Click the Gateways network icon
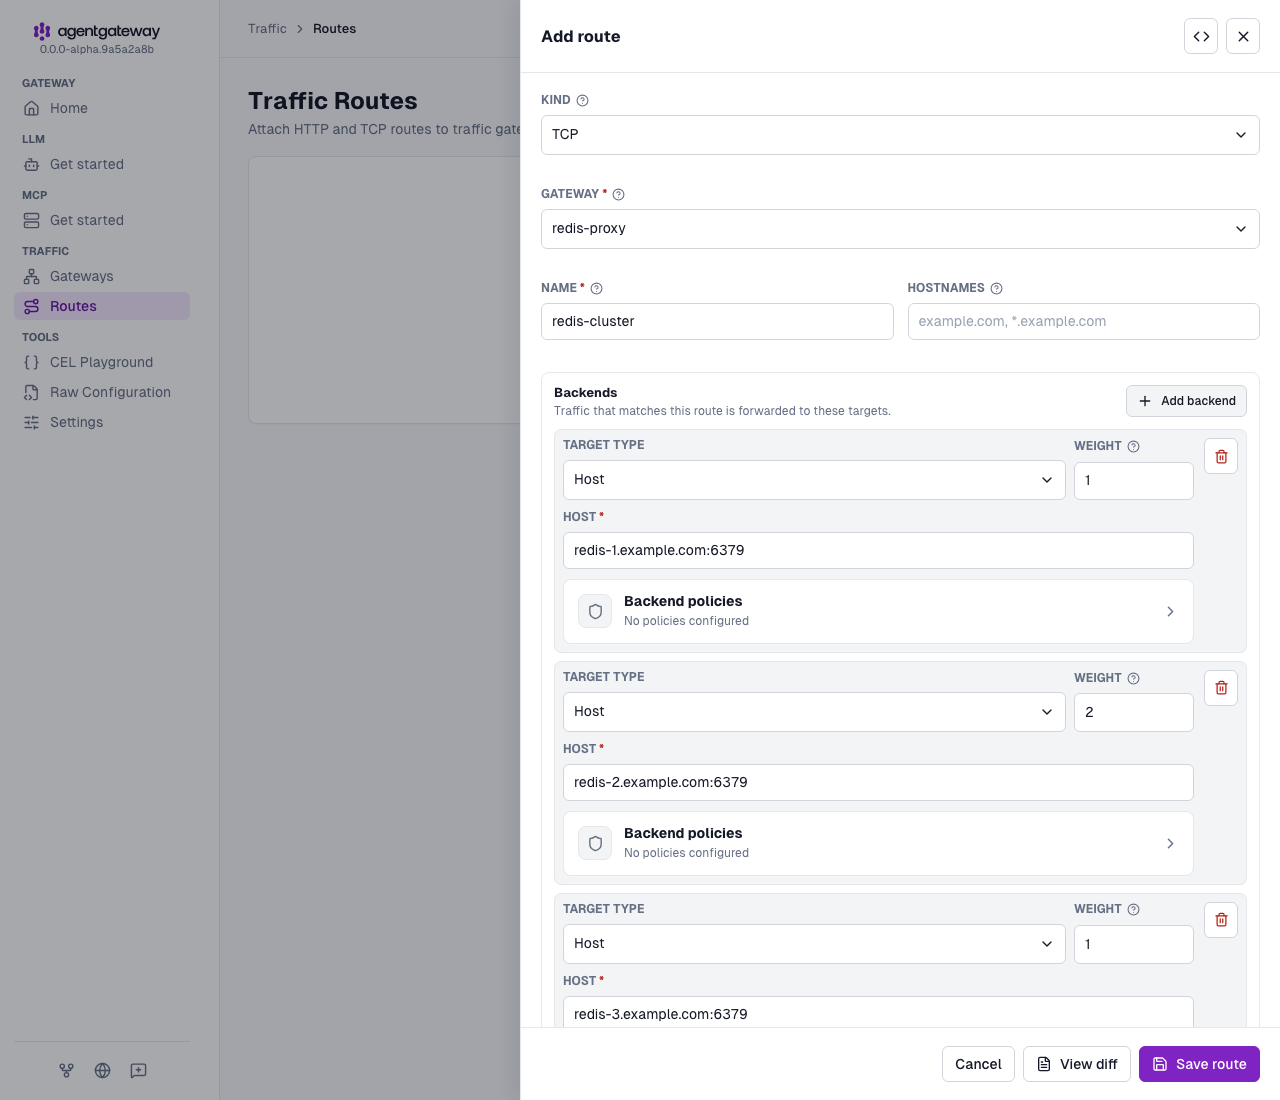Viewport: 1280px width, 1100px height. click(x=32, y=276)
